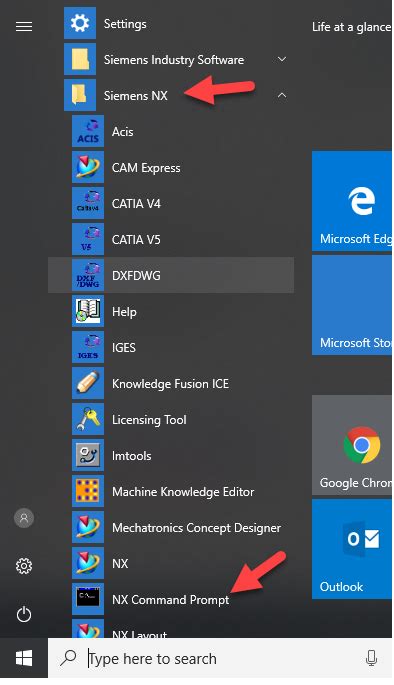Screen dimensions: 394x685
Task: Expand Siemens Industry Software folder chevron
Action: [x=282, y=59]
